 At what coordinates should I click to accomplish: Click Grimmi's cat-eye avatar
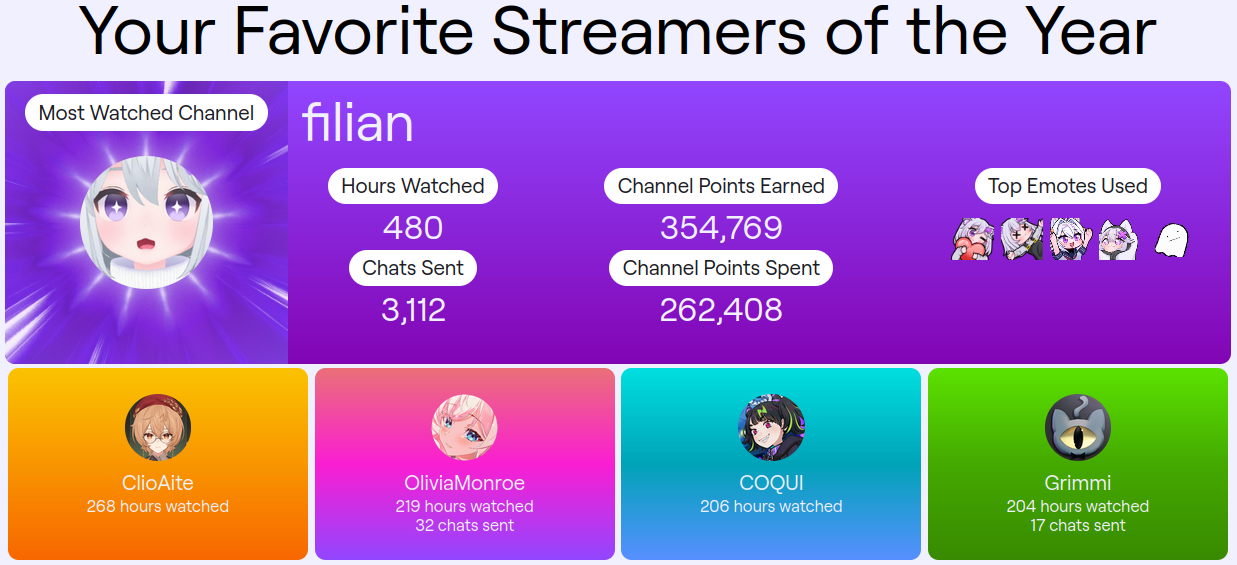1077,427
